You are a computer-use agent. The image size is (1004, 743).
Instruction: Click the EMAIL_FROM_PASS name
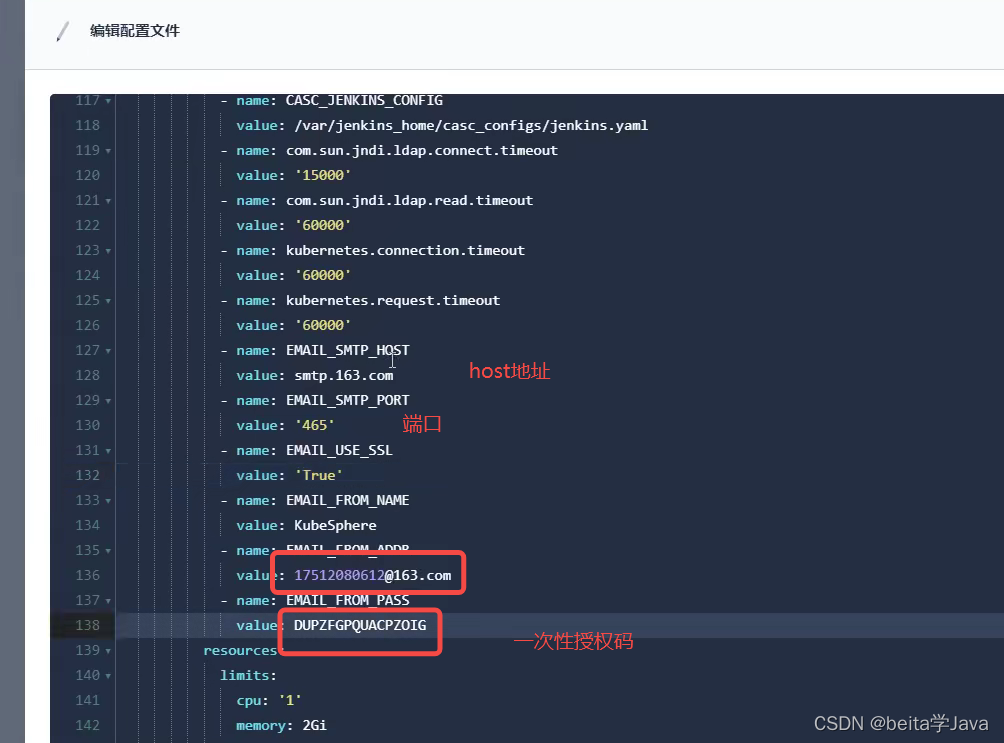click(348, 600)
